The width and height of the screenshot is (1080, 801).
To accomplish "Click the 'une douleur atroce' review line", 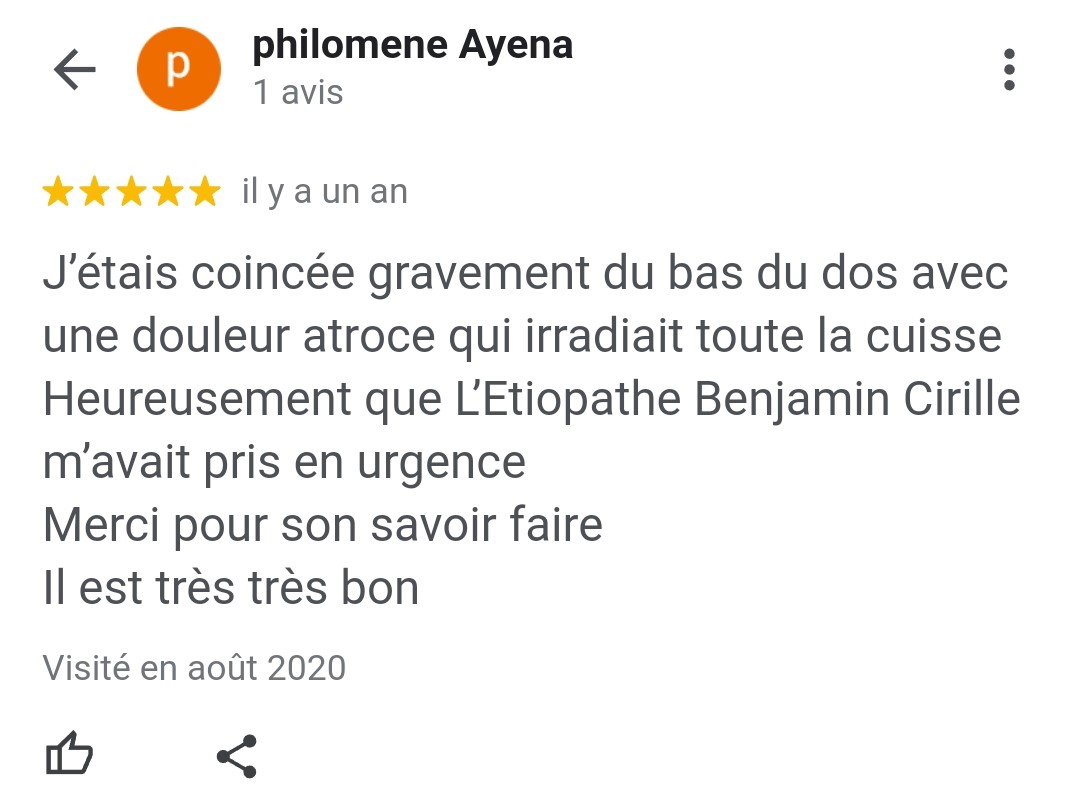I will pyautogui.click(x=521, y=337).
